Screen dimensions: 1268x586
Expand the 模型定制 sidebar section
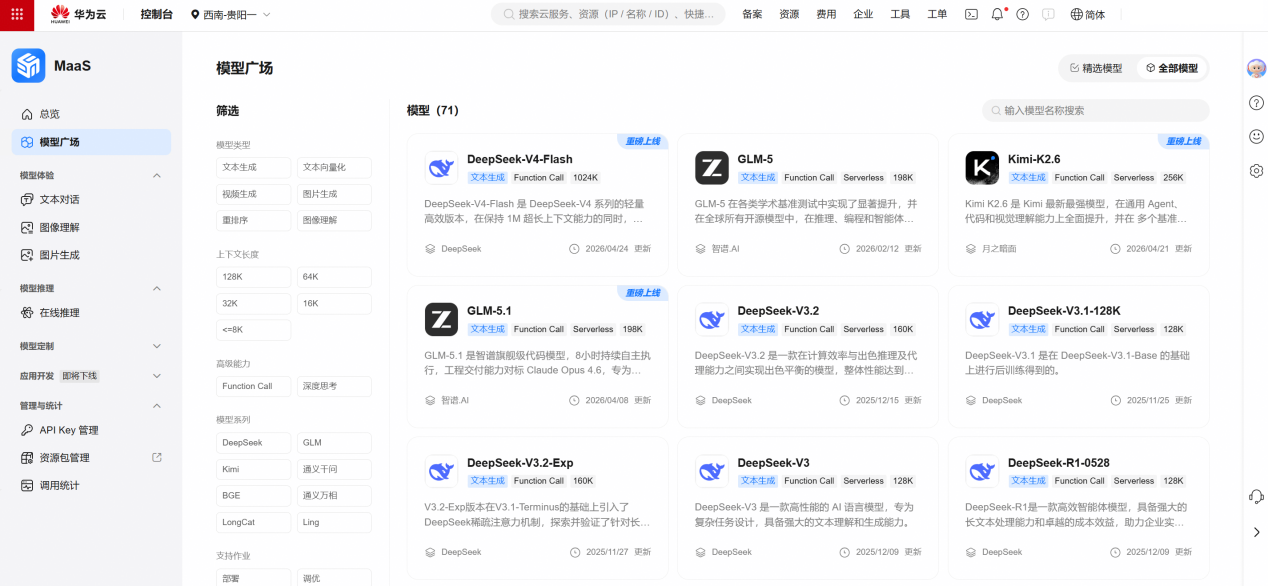pyautogui.click(x=156, y=346)
